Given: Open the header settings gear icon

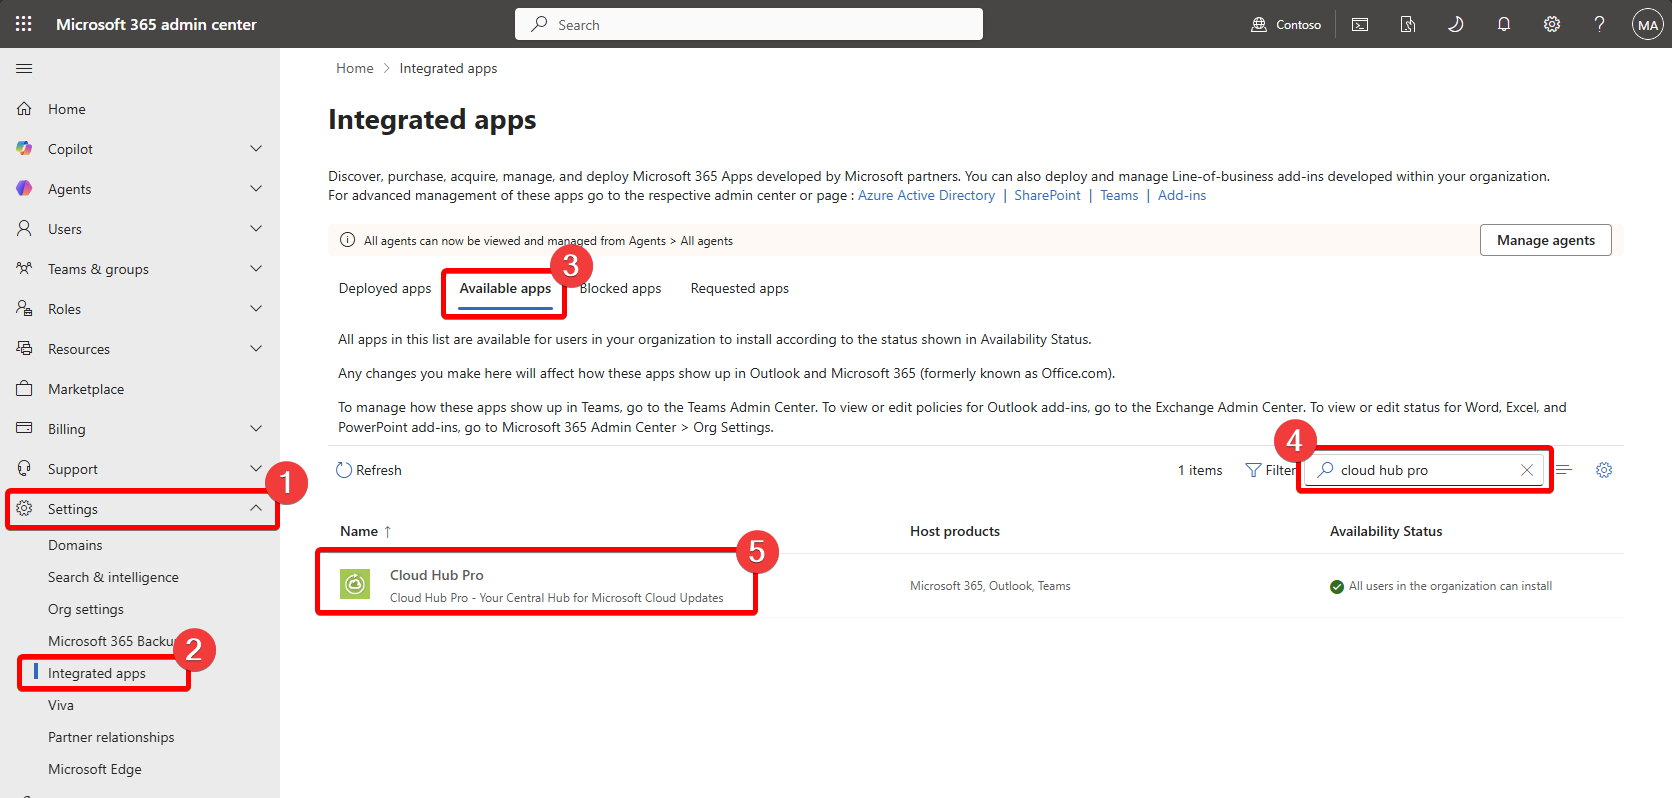Looking at the screenshot, I should [1552, 24].
